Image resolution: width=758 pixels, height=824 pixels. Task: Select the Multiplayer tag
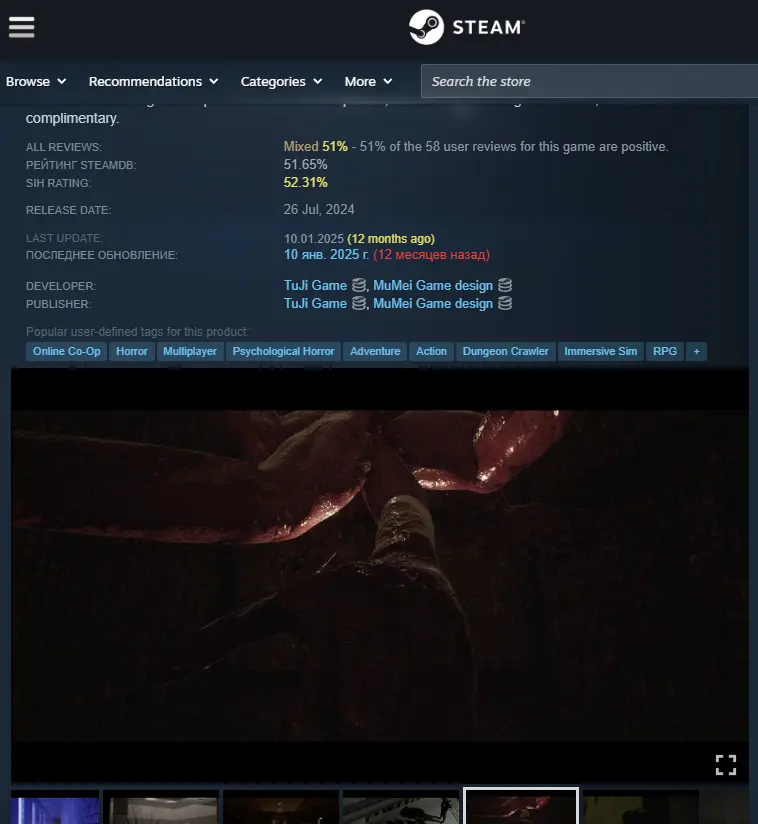click(190, 351)
